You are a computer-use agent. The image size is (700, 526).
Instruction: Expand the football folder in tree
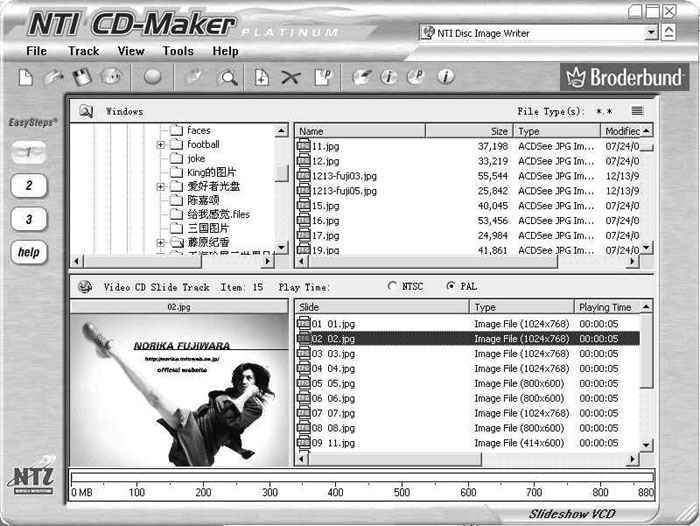(x=161, y=145)
